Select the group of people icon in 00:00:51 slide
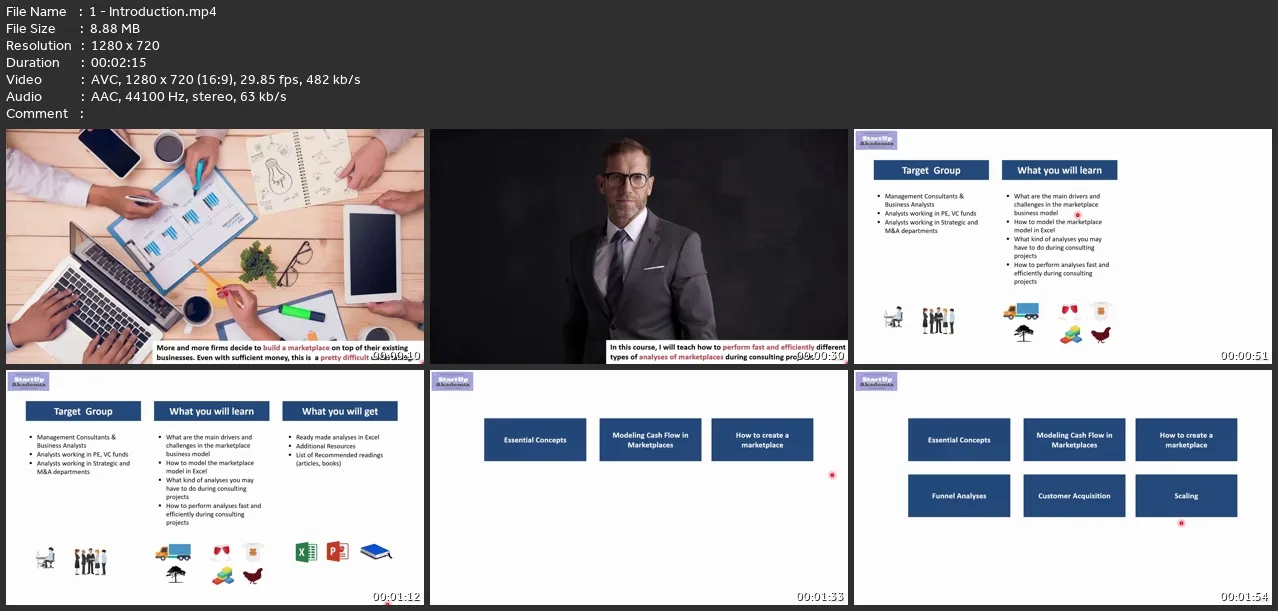 click(938, 320)
